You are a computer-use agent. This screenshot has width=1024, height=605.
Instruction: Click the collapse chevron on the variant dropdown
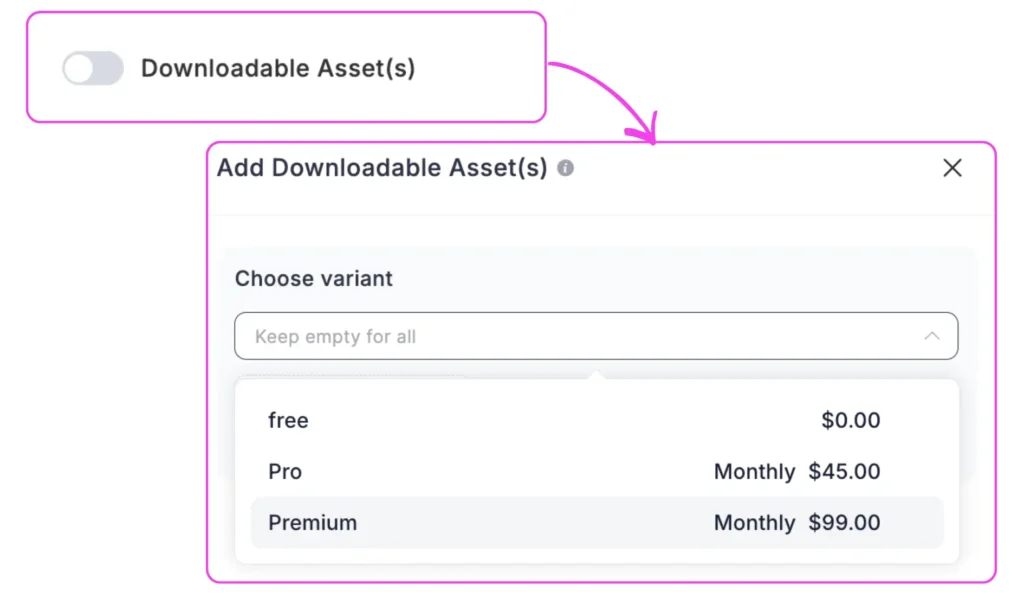pyautogui.click(x=932, y=336)
